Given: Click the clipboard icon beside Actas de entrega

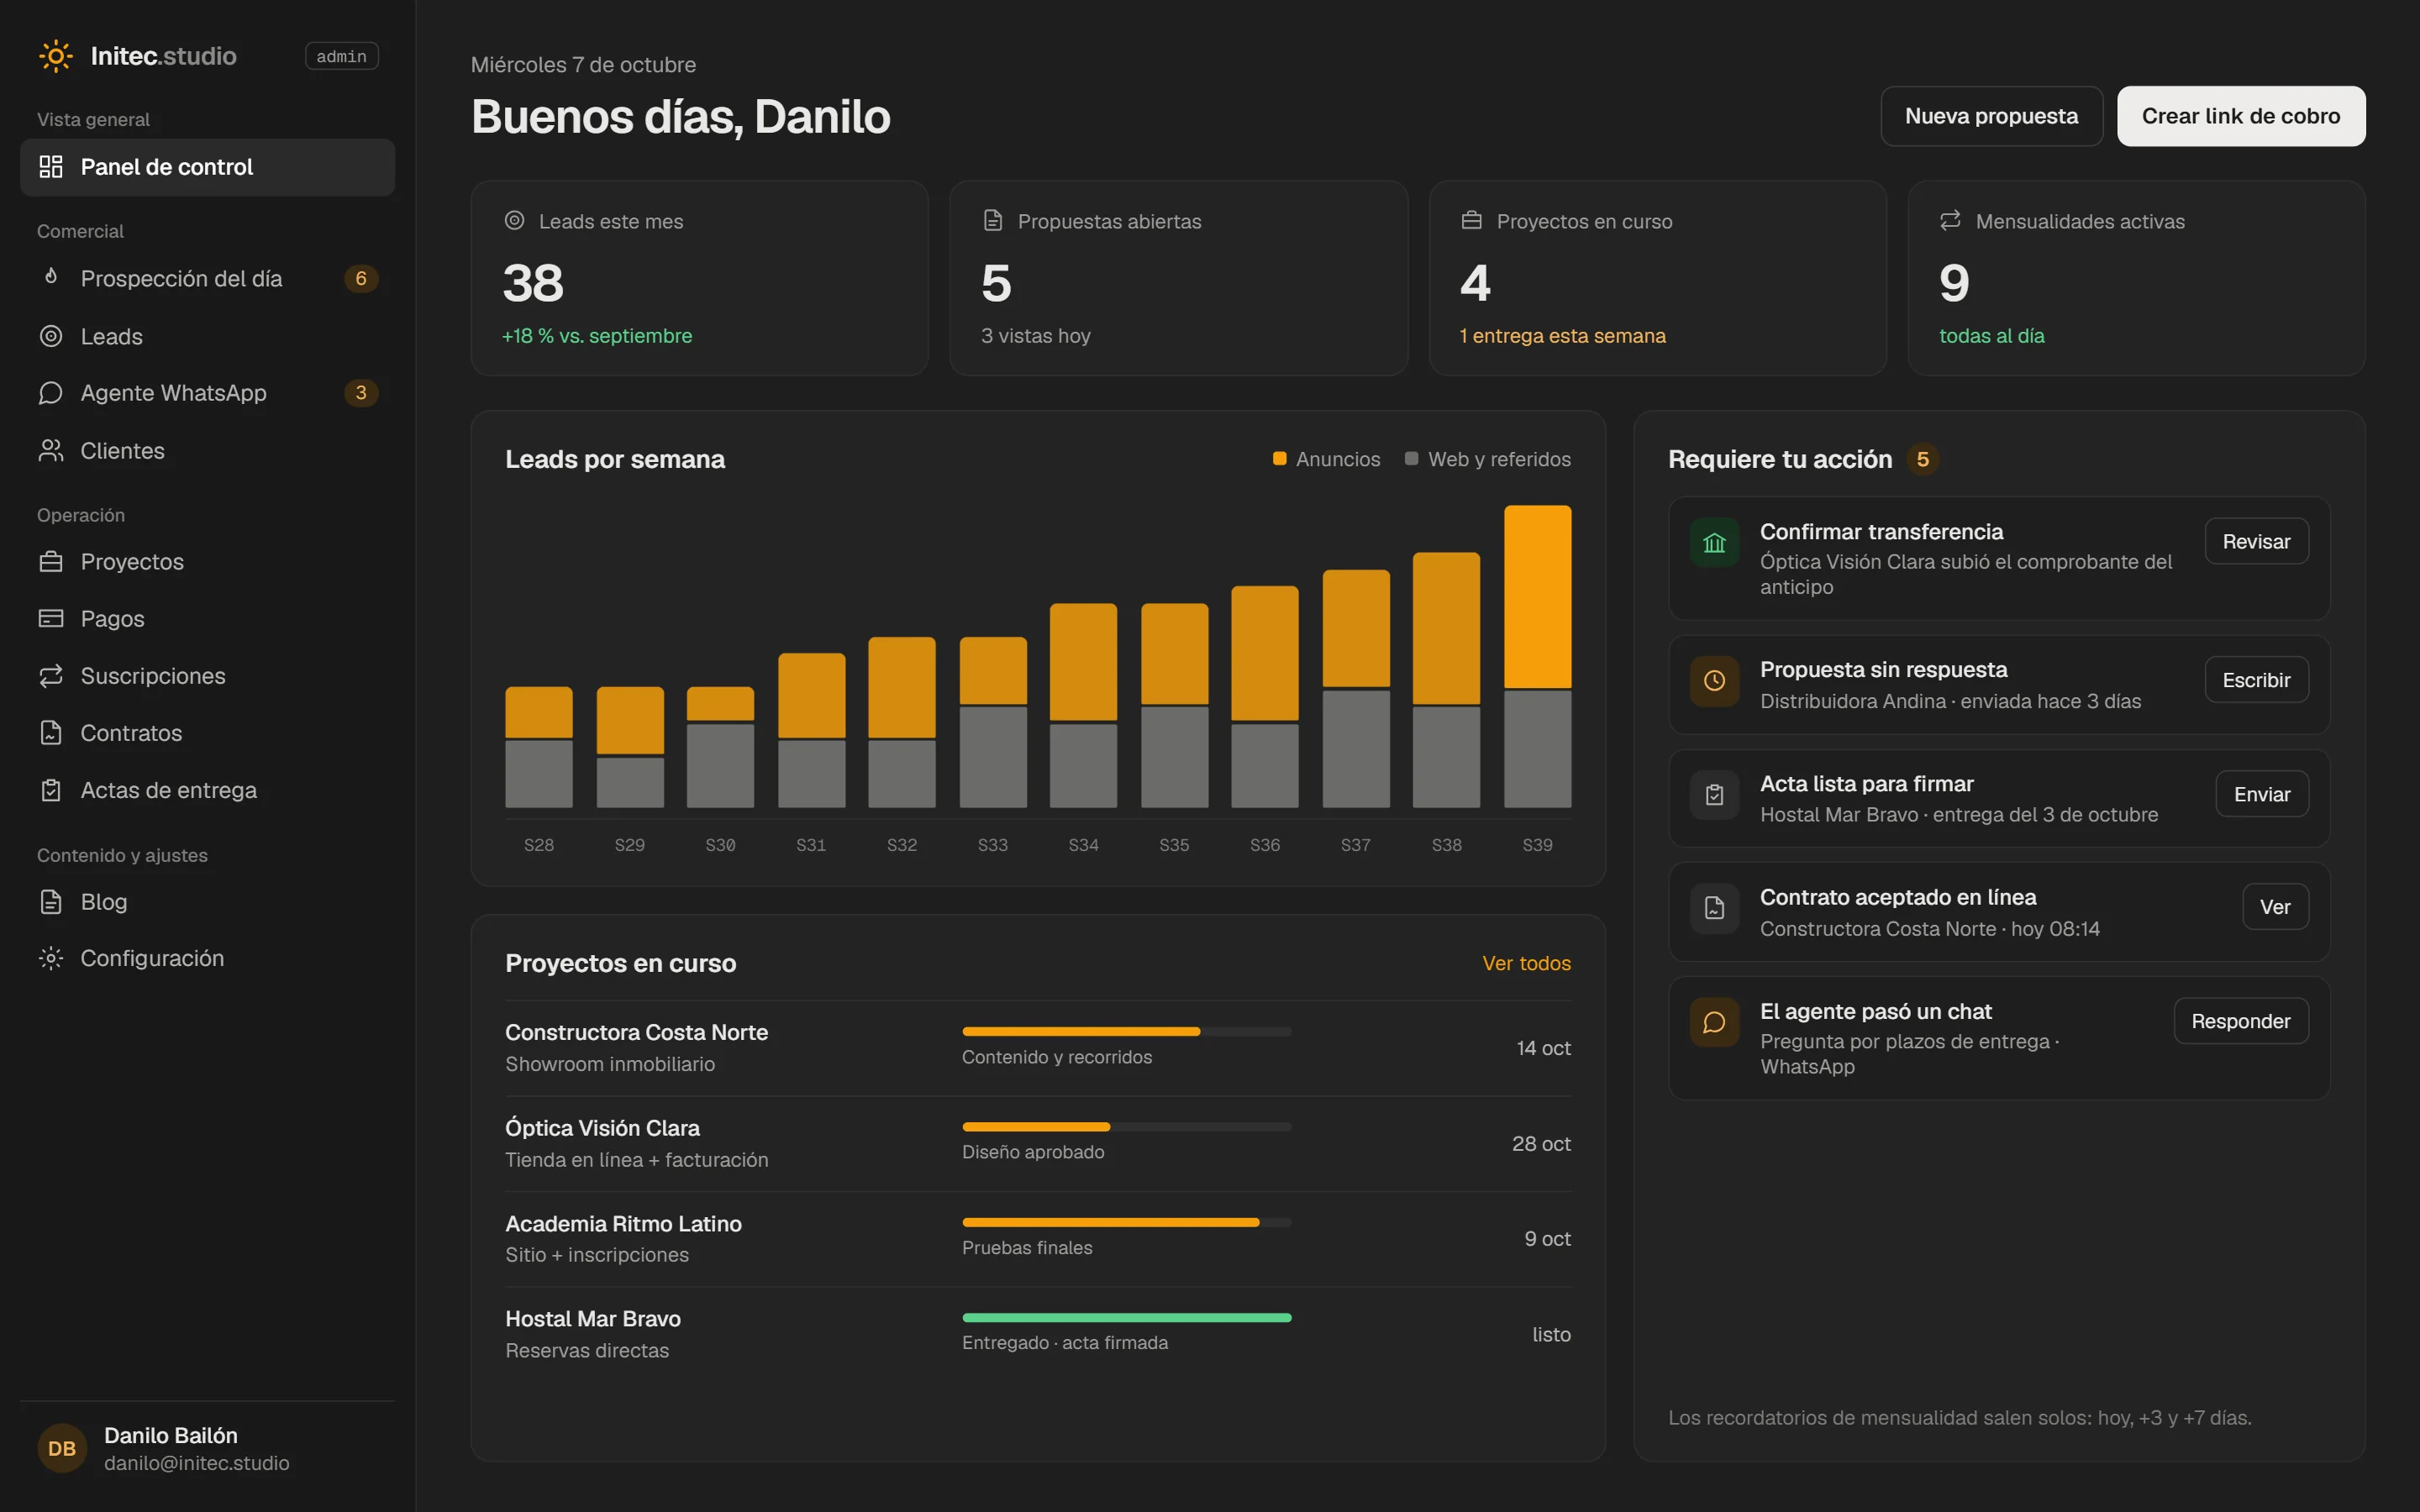Looking at the screenshot, I should 51,790.
